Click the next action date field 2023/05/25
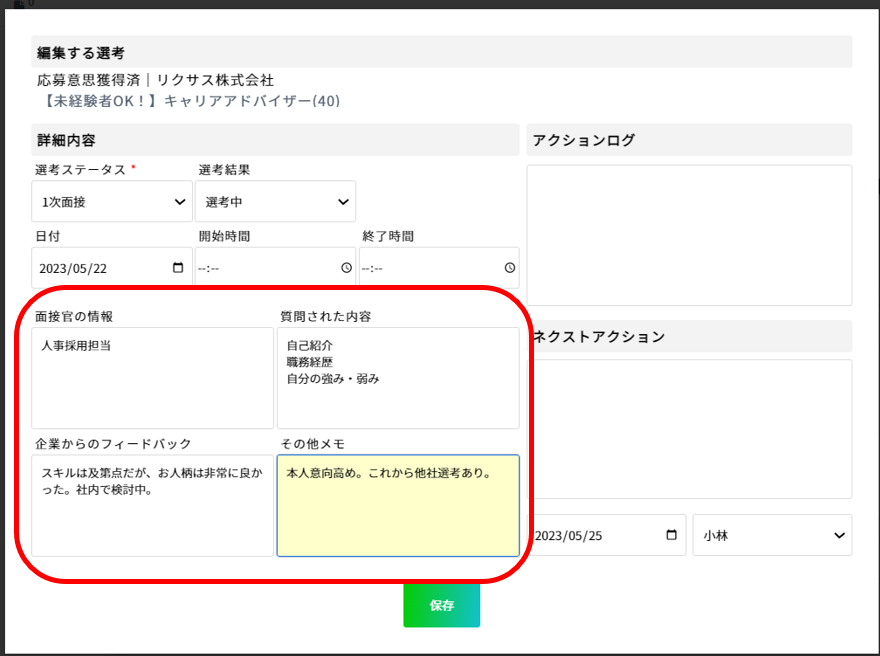This screenshot has height=656, width=880. [x=608, y=535]
